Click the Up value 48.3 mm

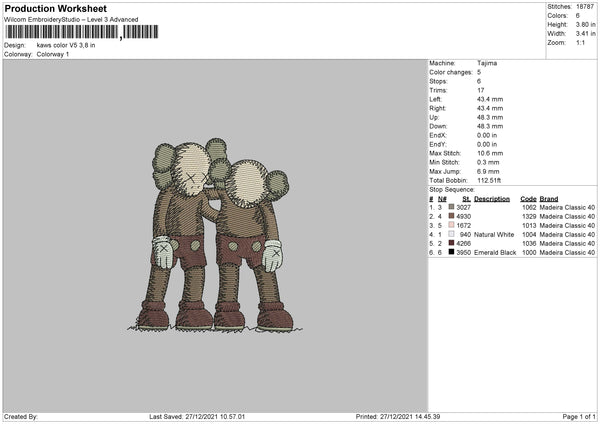pos(490,117)
